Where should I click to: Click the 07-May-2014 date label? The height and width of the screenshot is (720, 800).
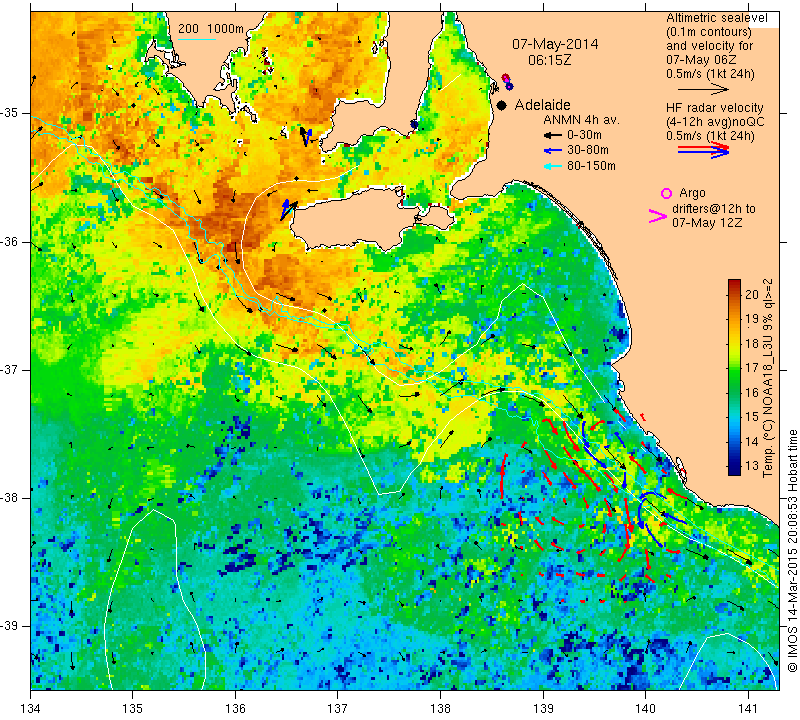(x=555, y=44)
